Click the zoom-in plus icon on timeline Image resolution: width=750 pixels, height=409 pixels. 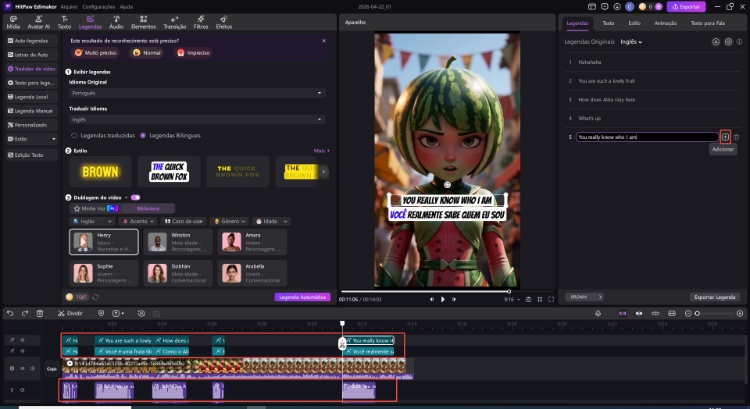[740, 313]
